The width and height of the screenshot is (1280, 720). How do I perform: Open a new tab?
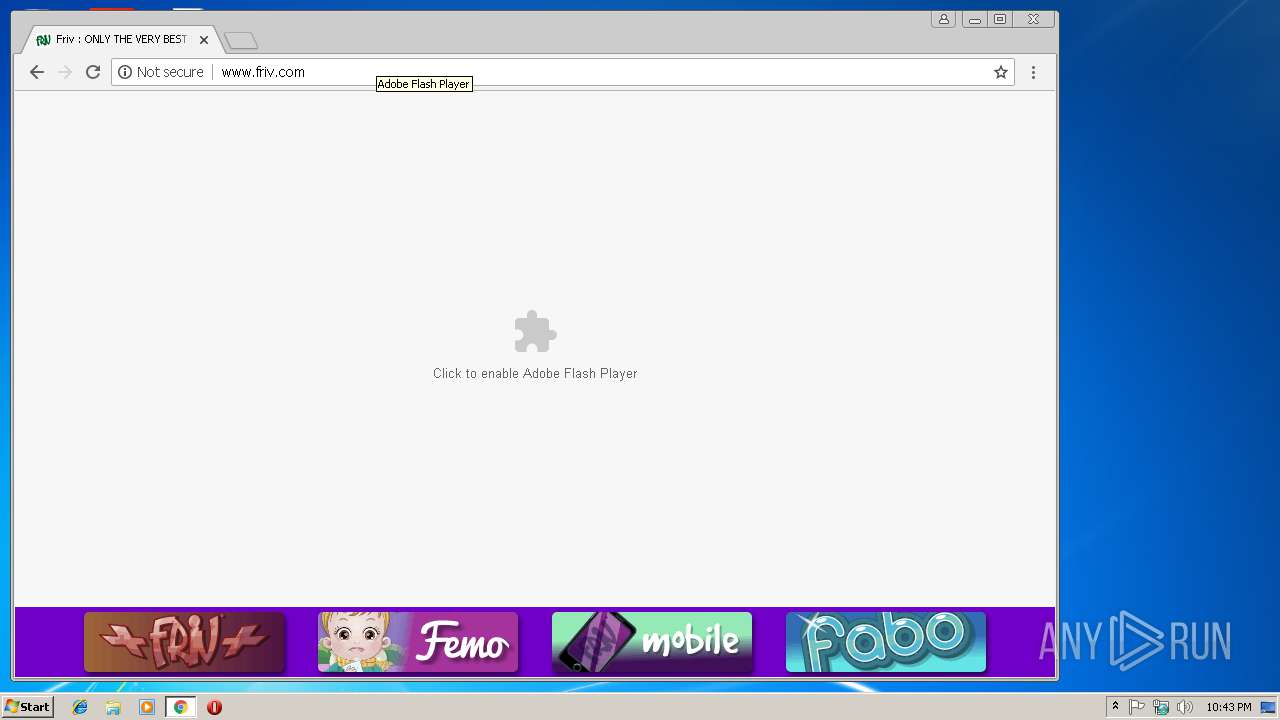[241, 40]
